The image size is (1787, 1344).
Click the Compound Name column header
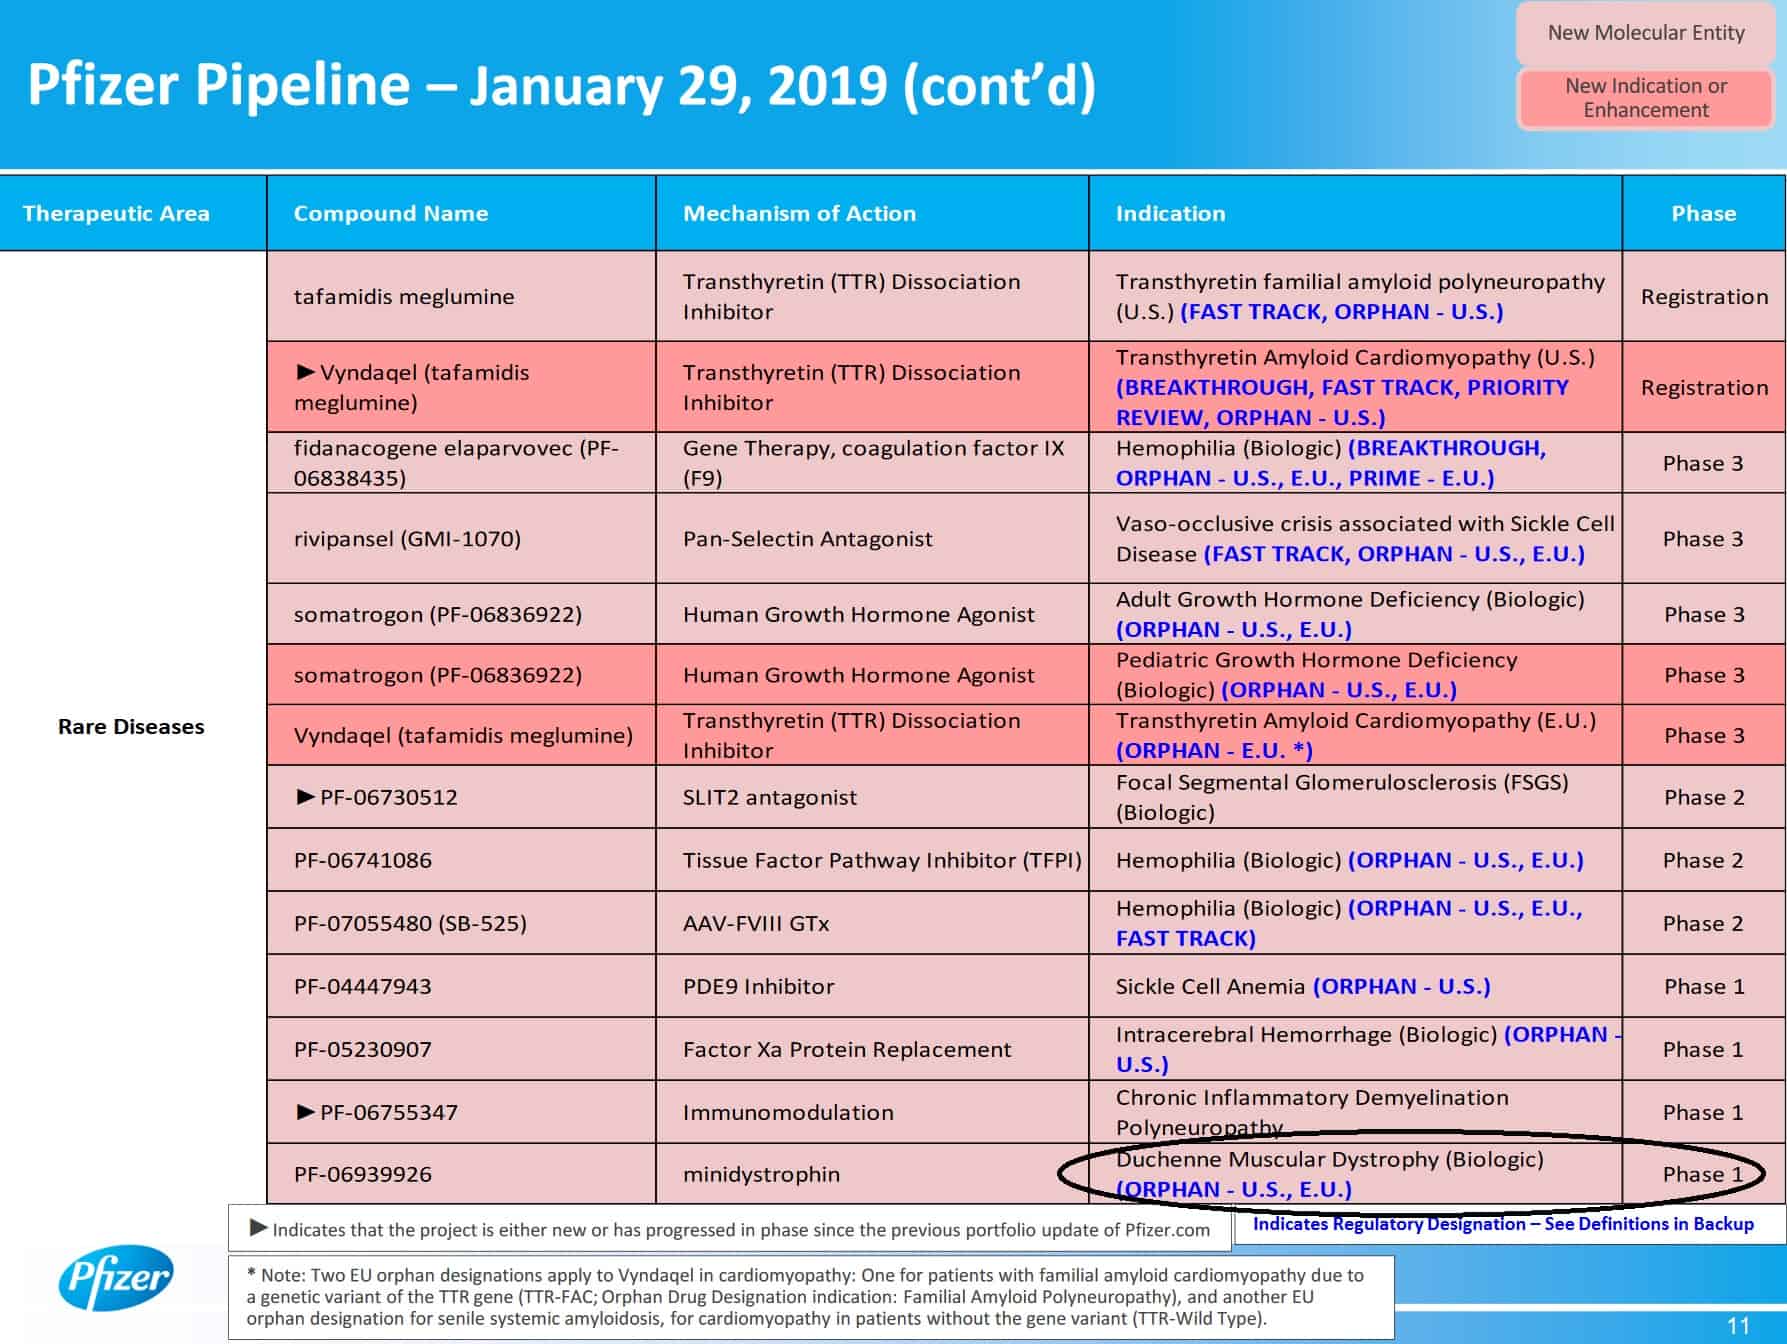click(391, 213)
